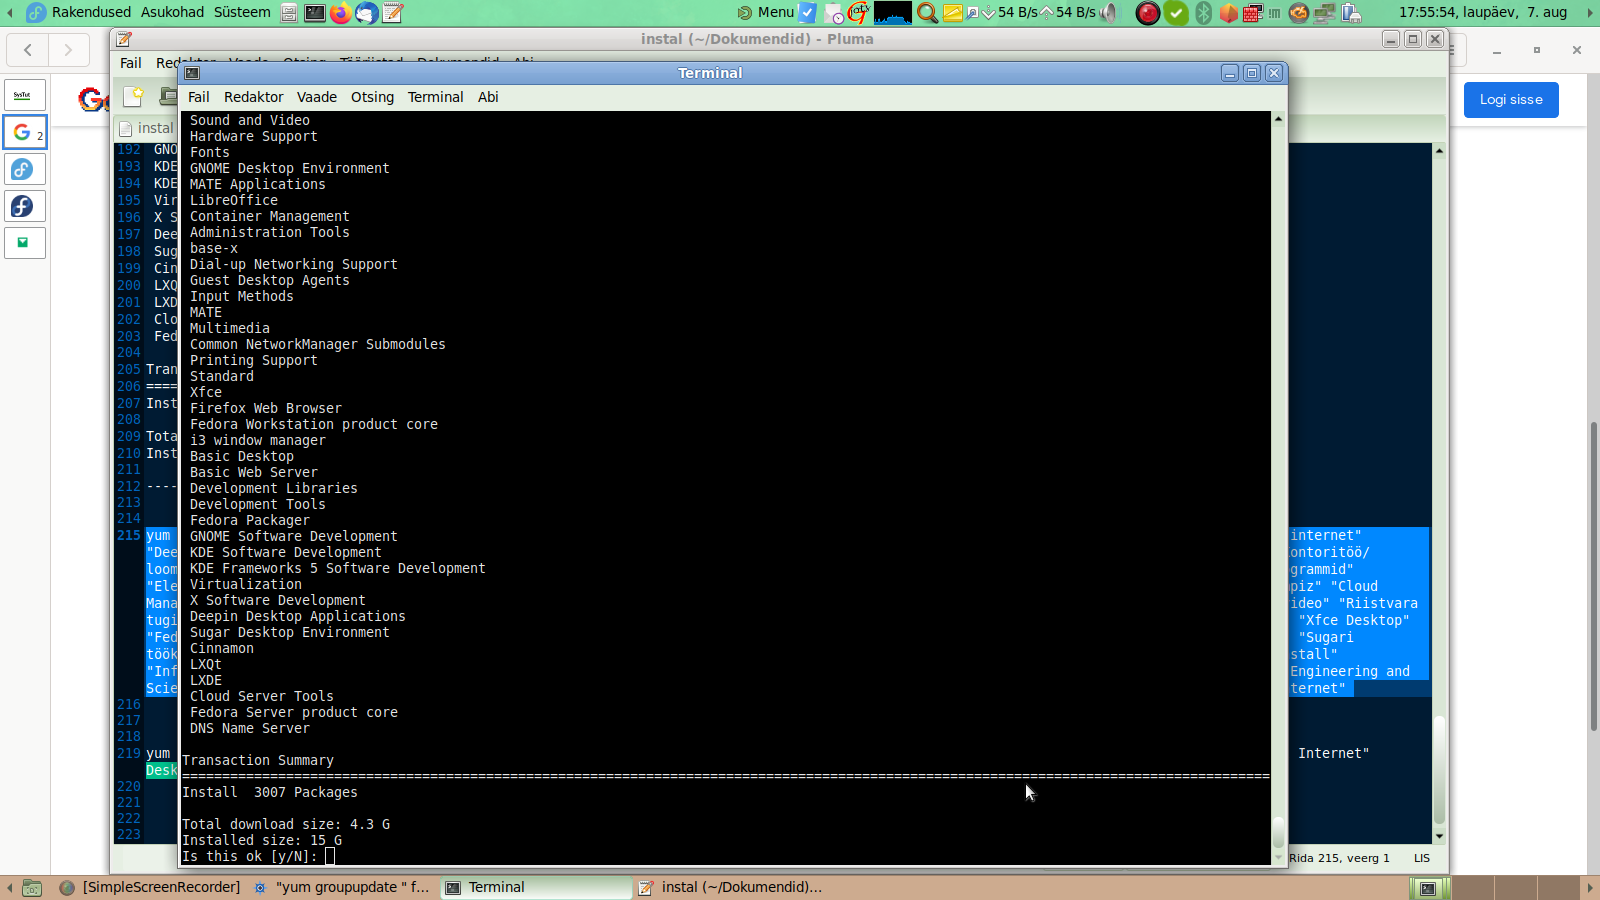Switch to SimpleScreenRecorder in the taskbar
Screen dimensions: 1600x900
(151, 887)
